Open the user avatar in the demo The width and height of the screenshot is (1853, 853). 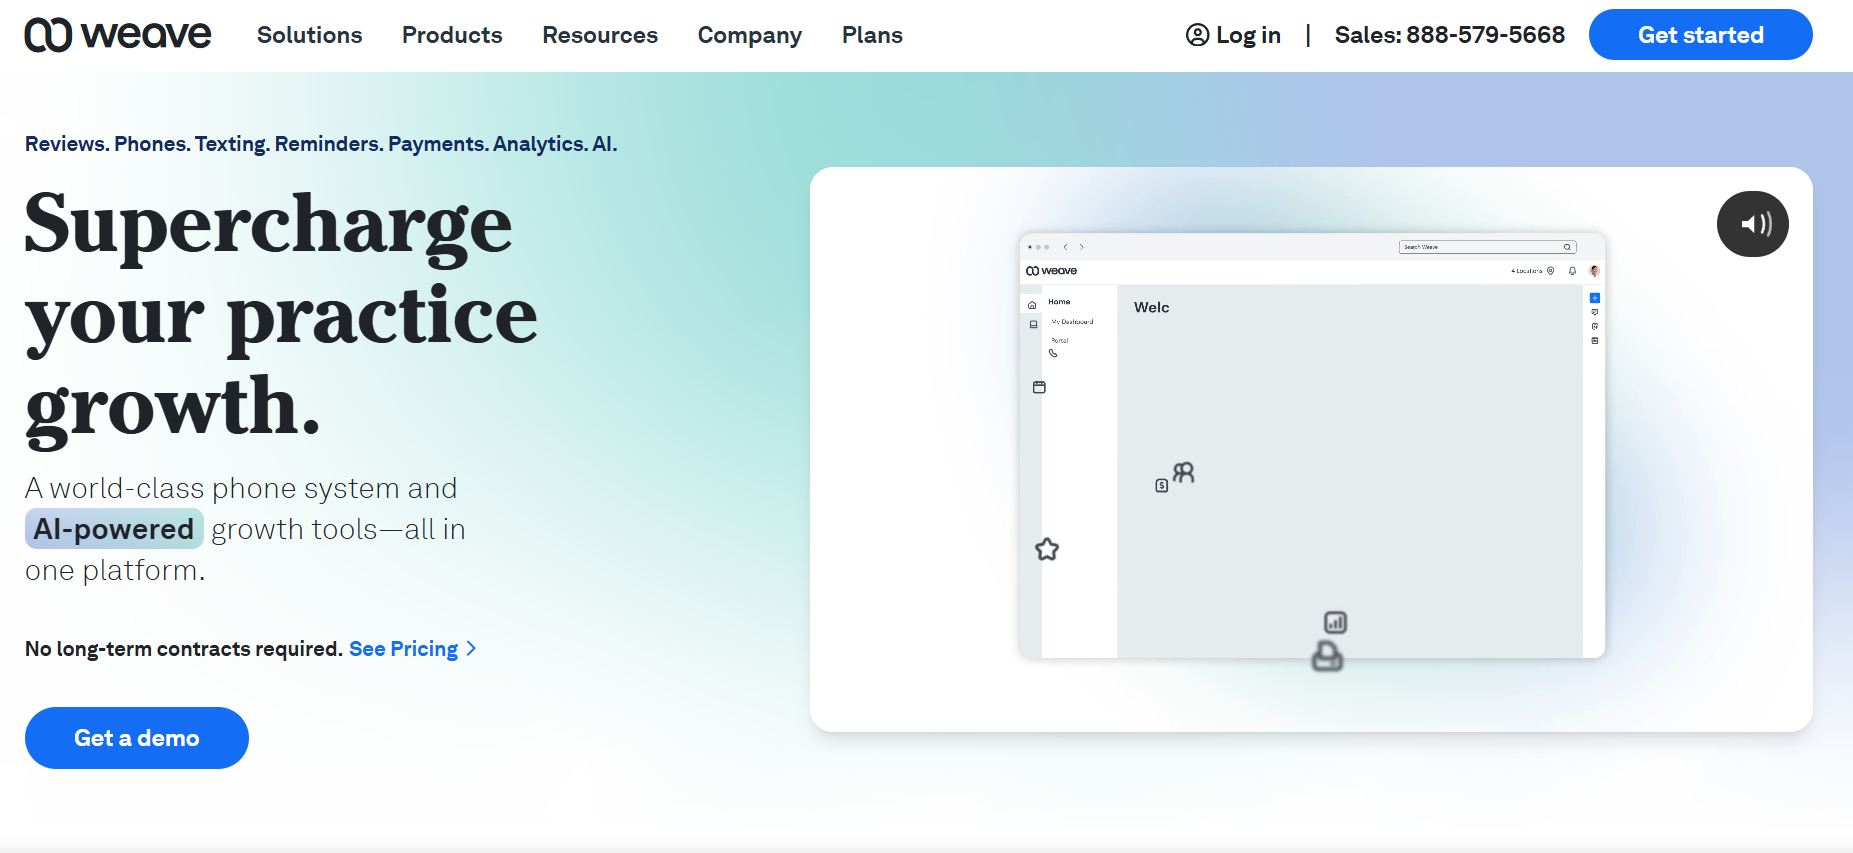[x=1595, y=271]
